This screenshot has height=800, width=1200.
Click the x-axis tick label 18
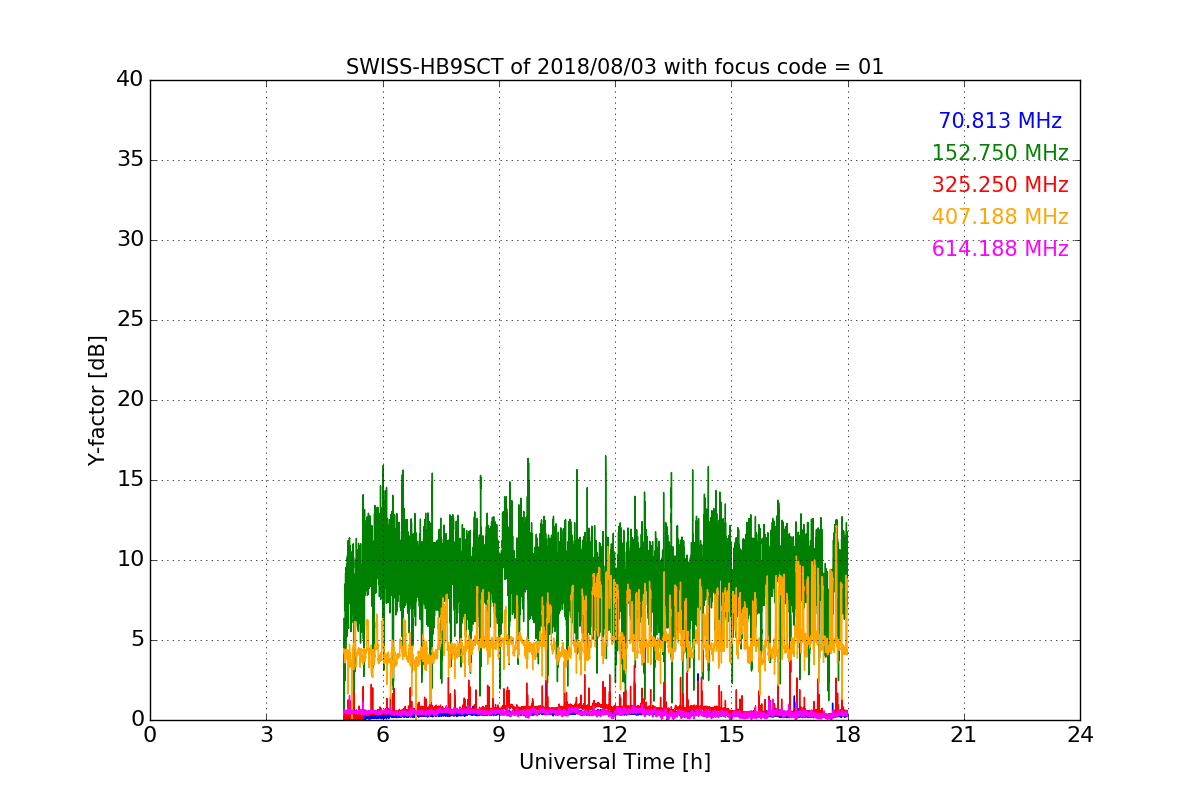[x=848, y=735]
